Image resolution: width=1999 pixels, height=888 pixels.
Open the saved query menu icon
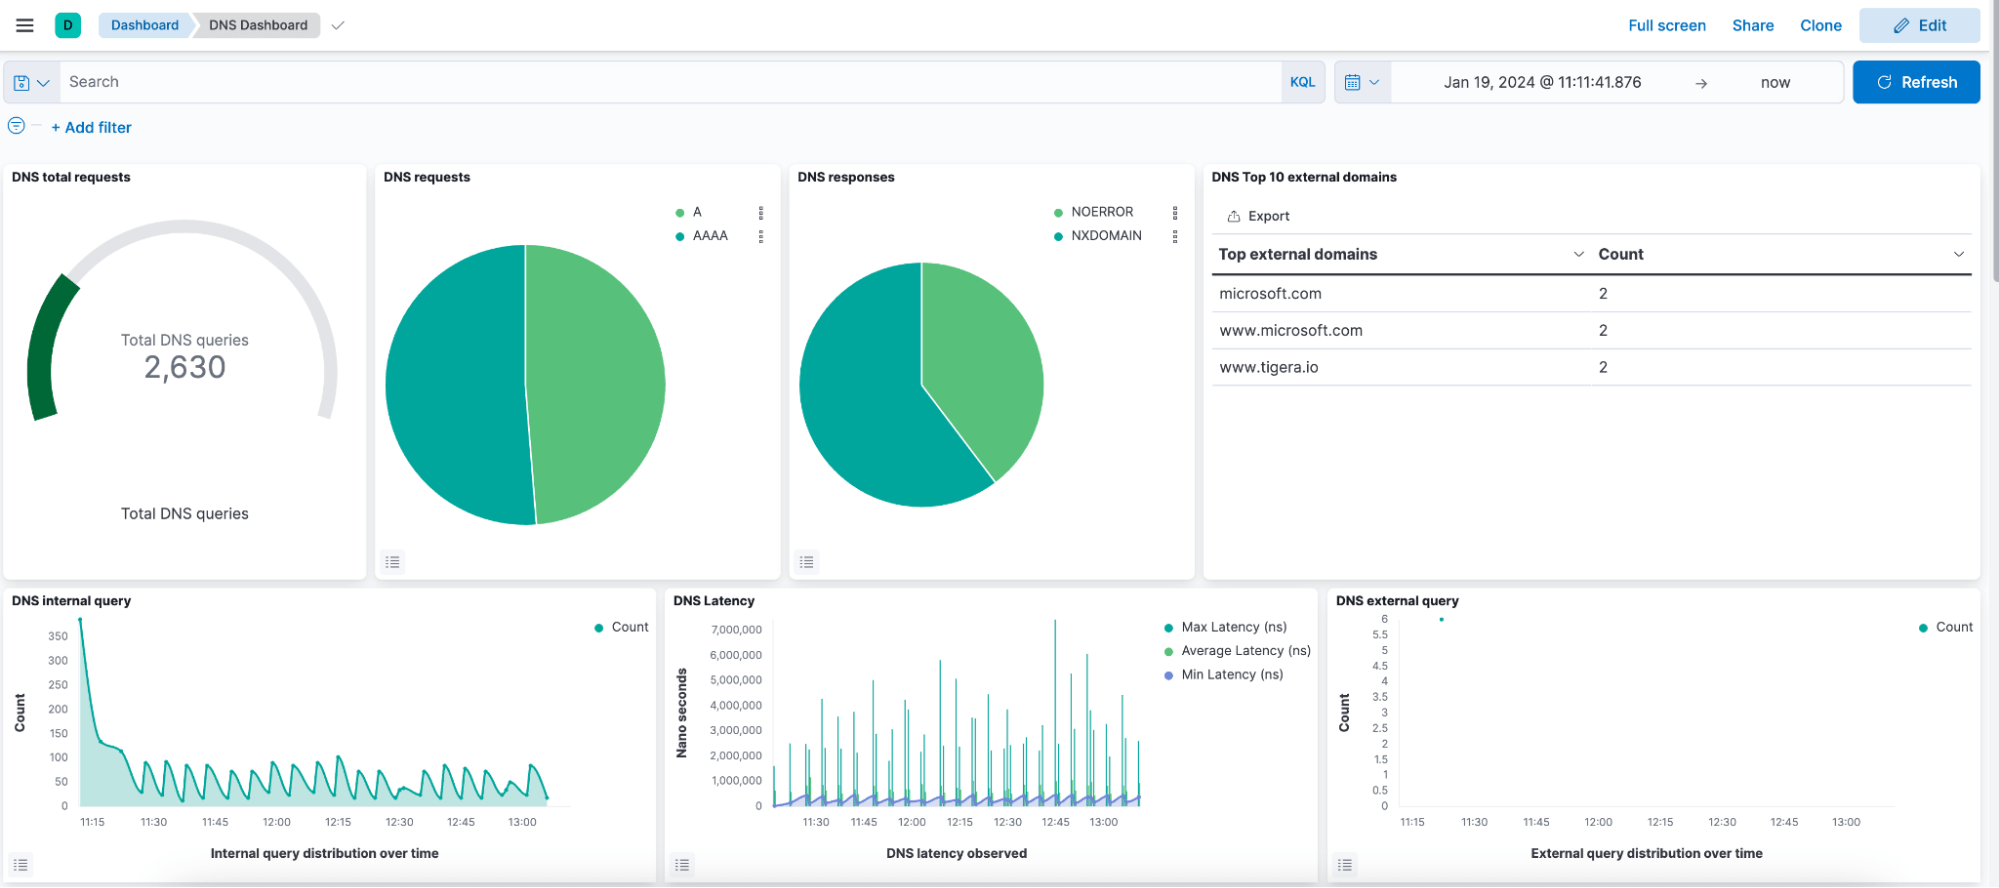click(x=31, y=82)
